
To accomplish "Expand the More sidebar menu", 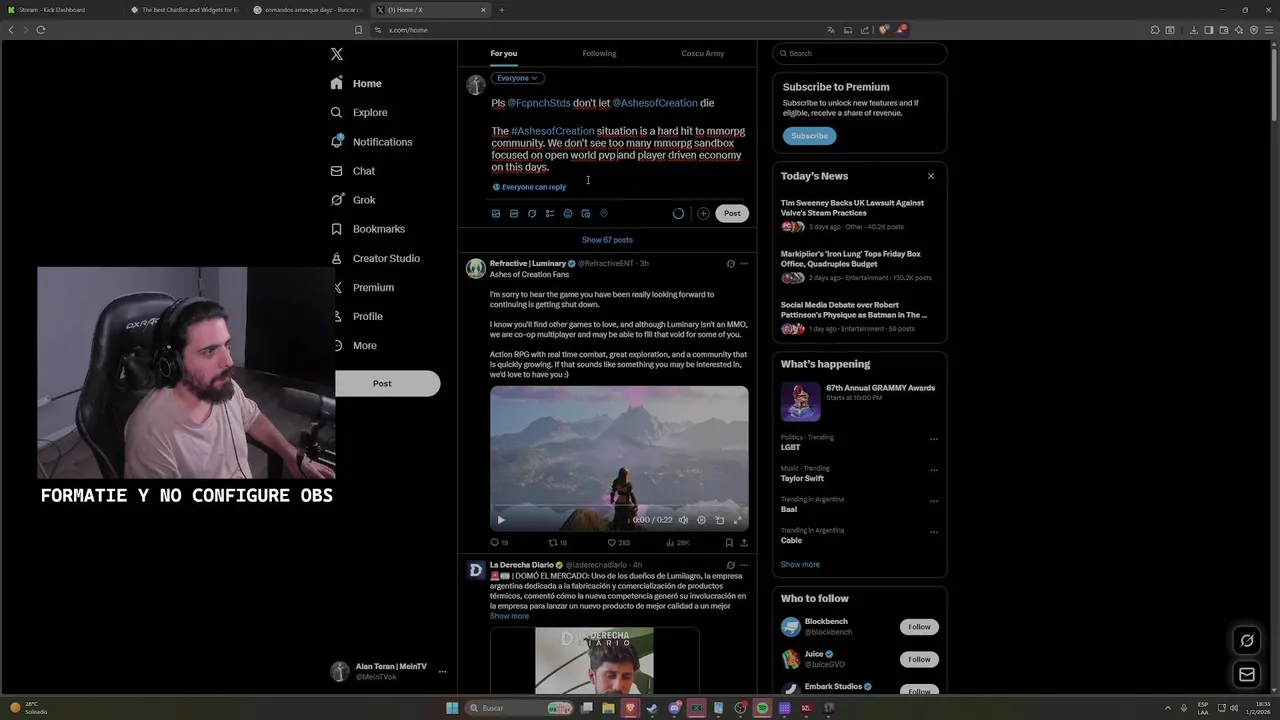I will [354, 345].
